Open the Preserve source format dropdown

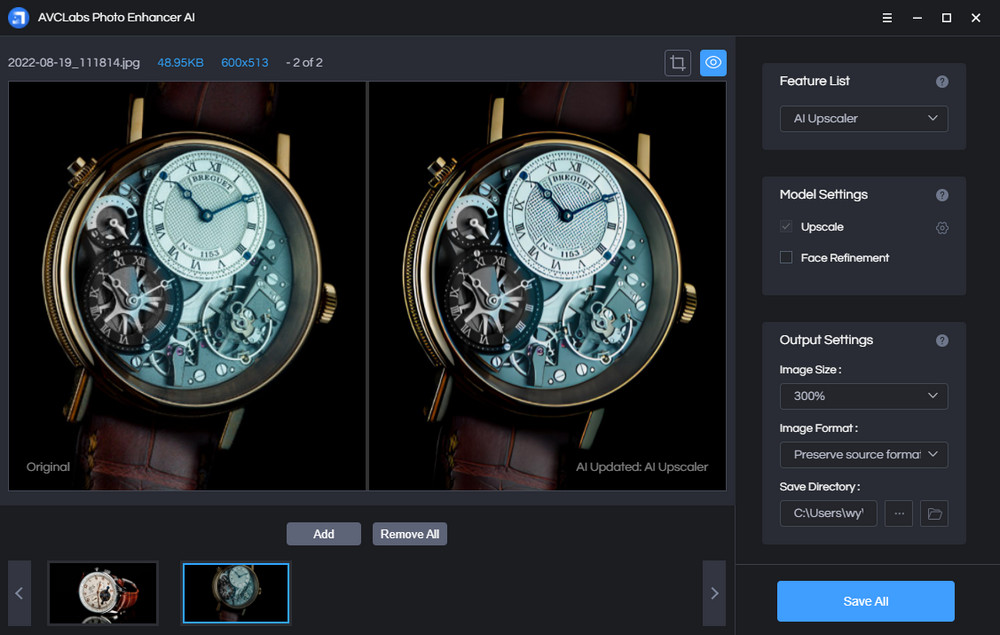pyautogui.click(x=864, y=455)
